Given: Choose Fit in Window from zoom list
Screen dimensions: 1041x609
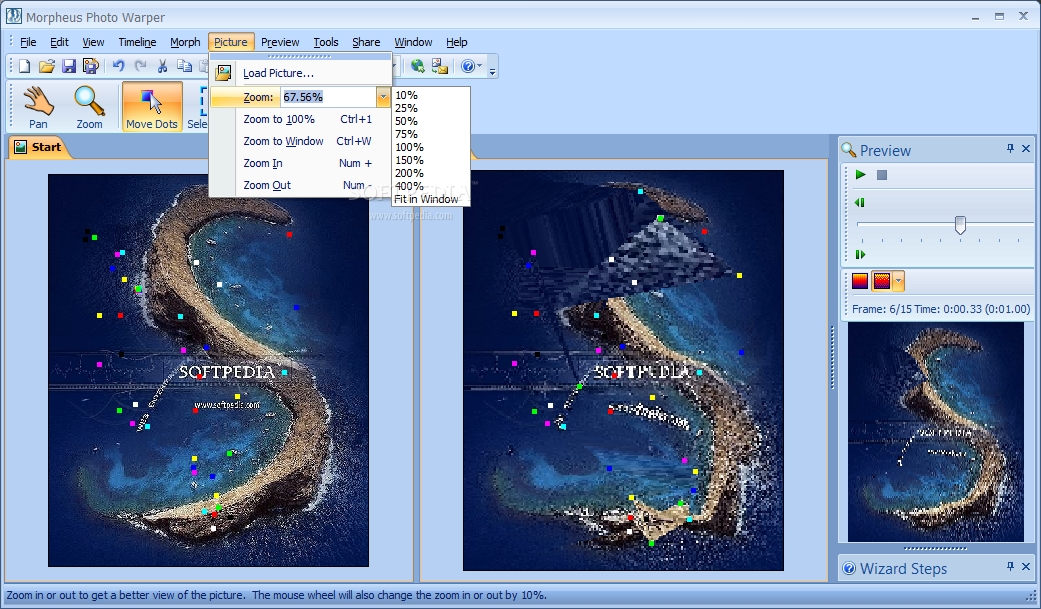Looking at the screenshot, I should point(426,199).
